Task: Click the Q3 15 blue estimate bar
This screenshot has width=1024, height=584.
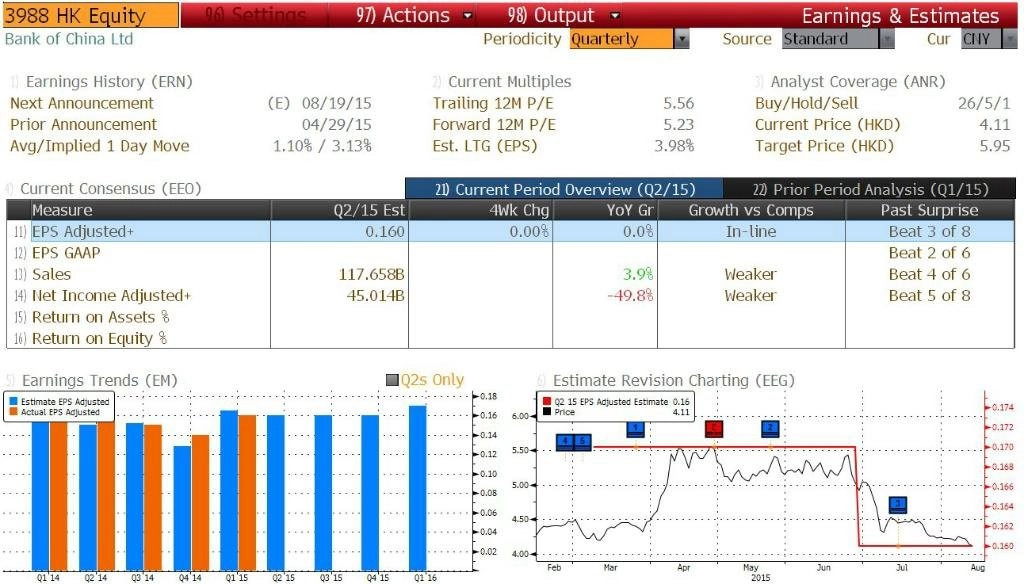Action: click(x=323, y=493)
